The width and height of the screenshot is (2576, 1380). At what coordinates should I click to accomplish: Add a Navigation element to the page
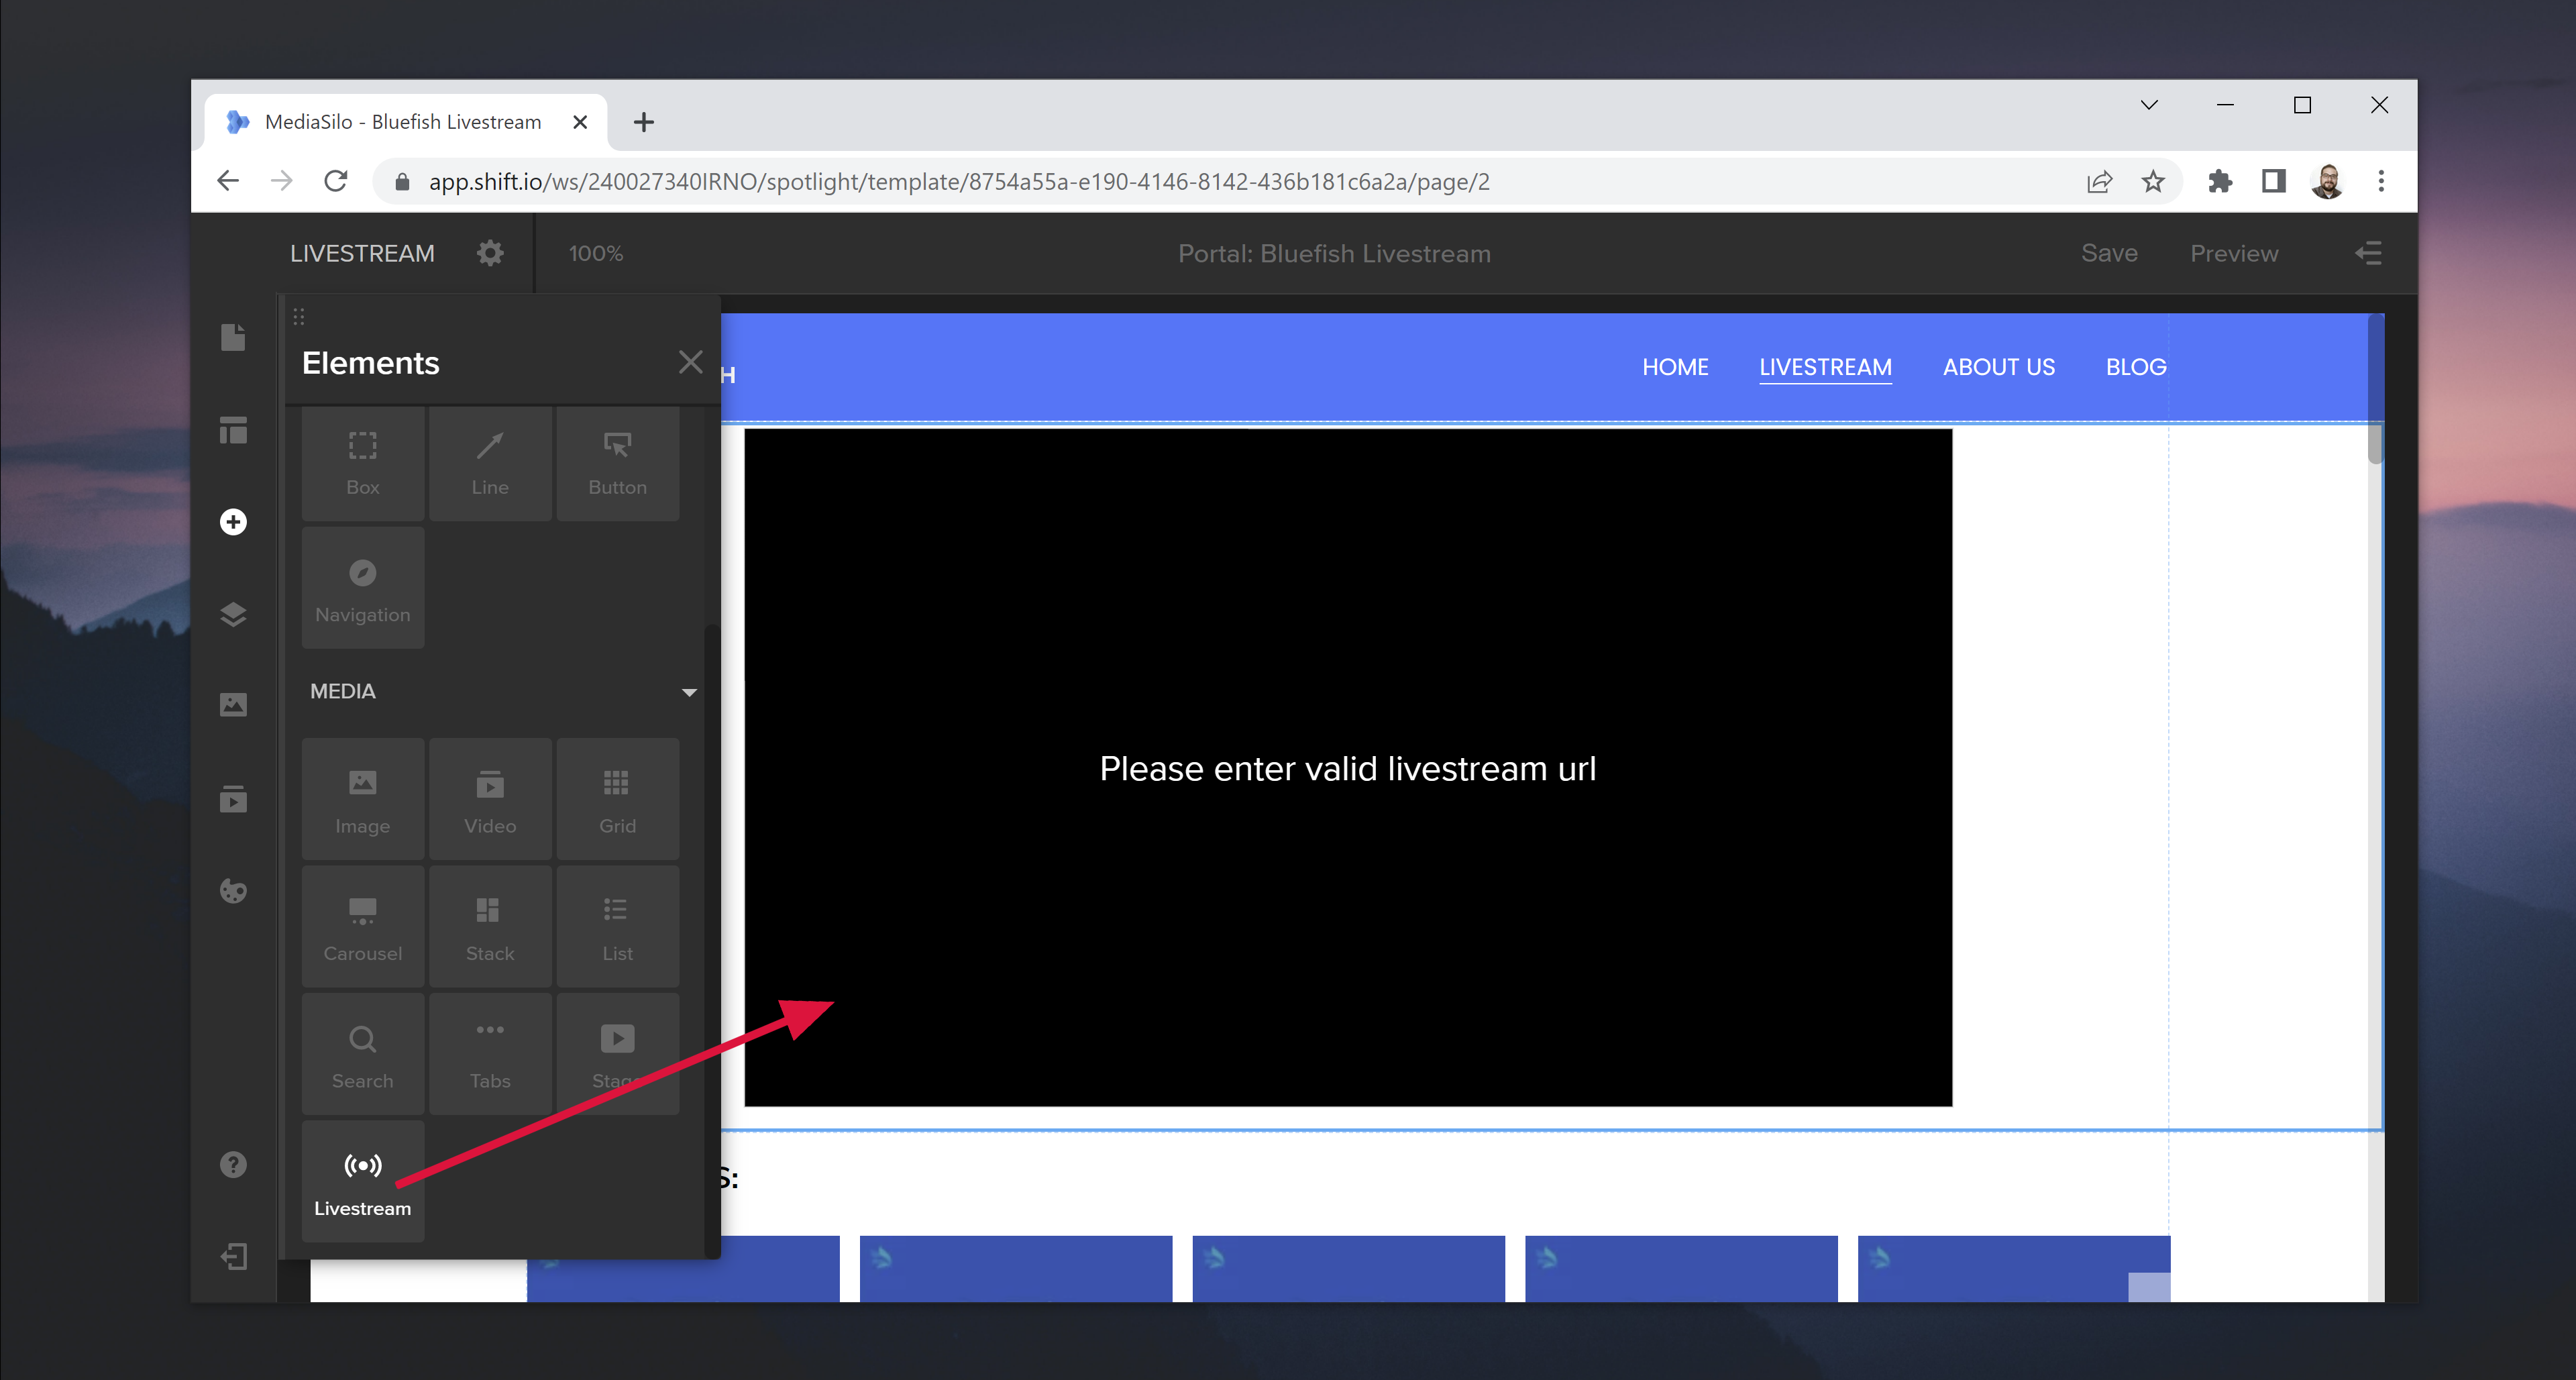coord(362,587)
